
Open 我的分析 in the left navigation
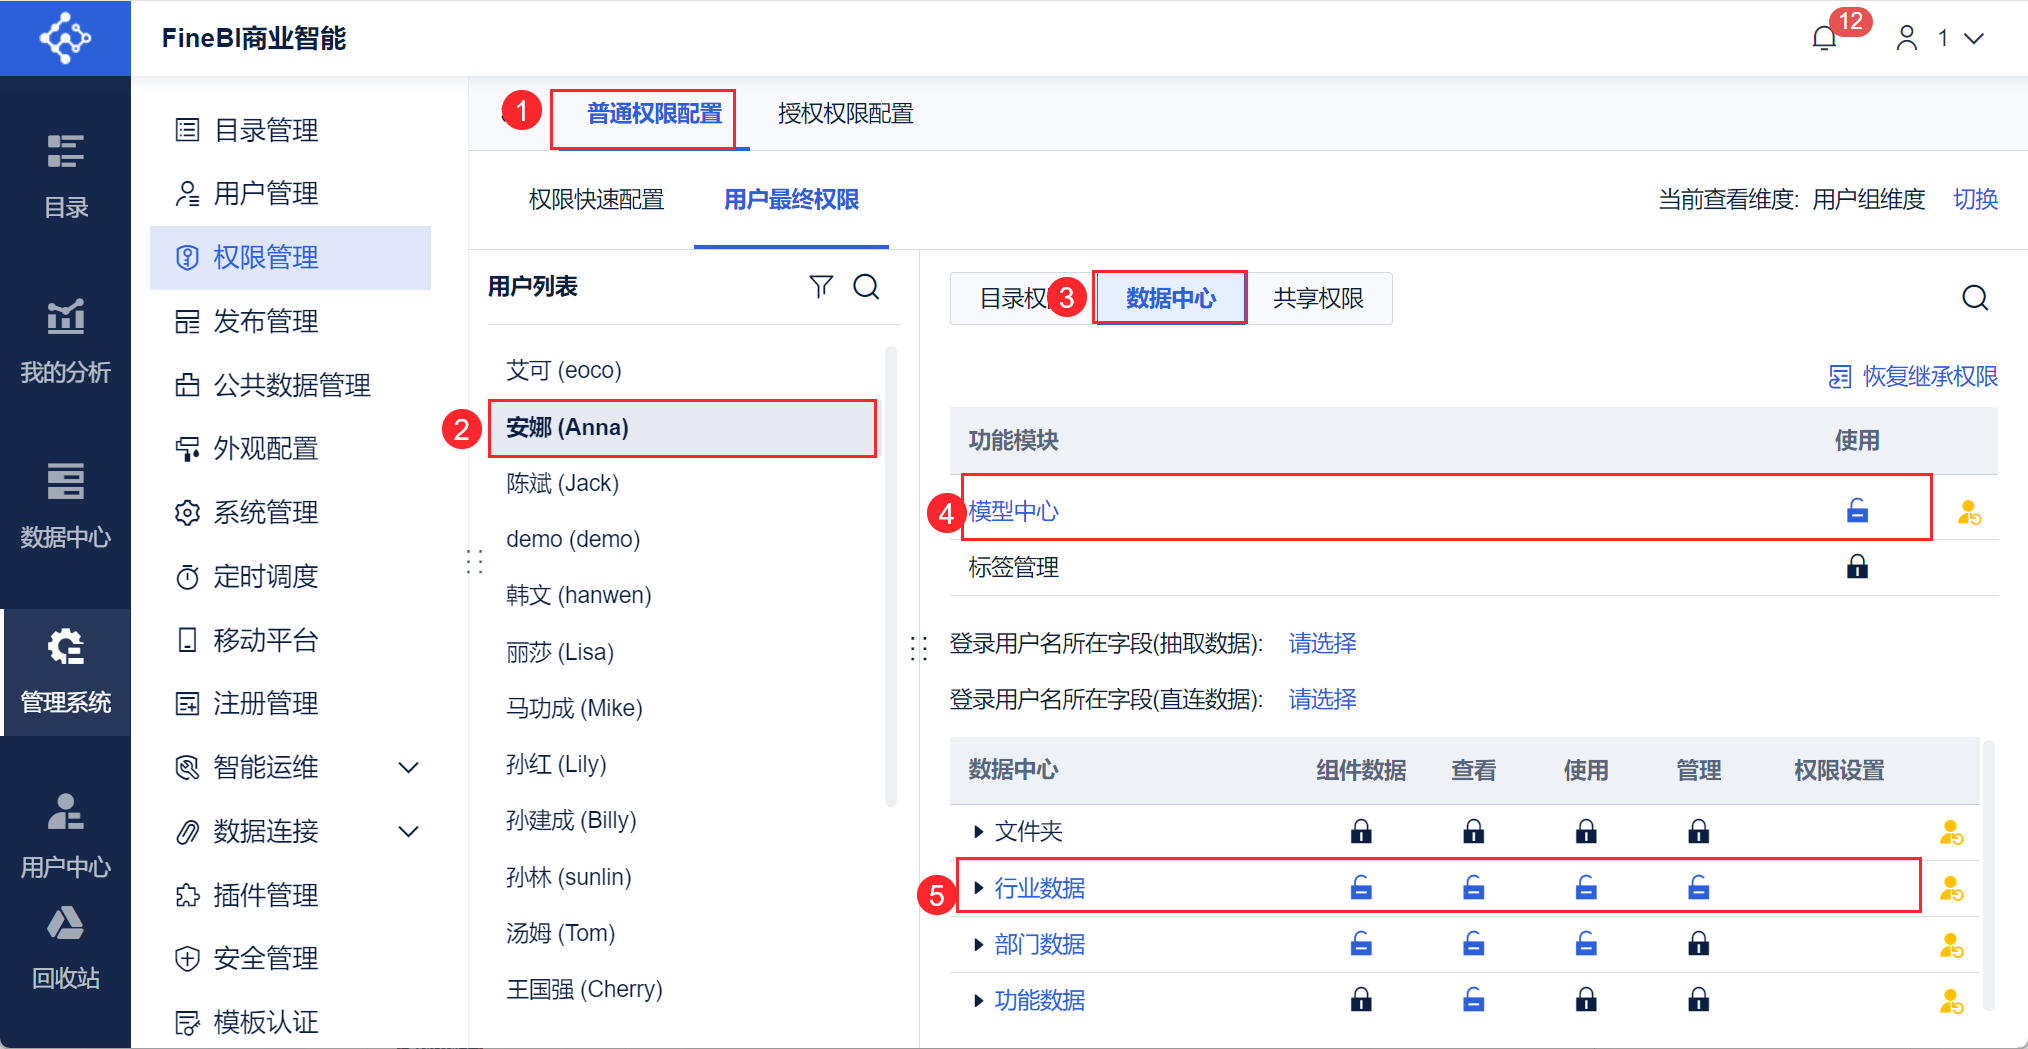tap(66, 342)
